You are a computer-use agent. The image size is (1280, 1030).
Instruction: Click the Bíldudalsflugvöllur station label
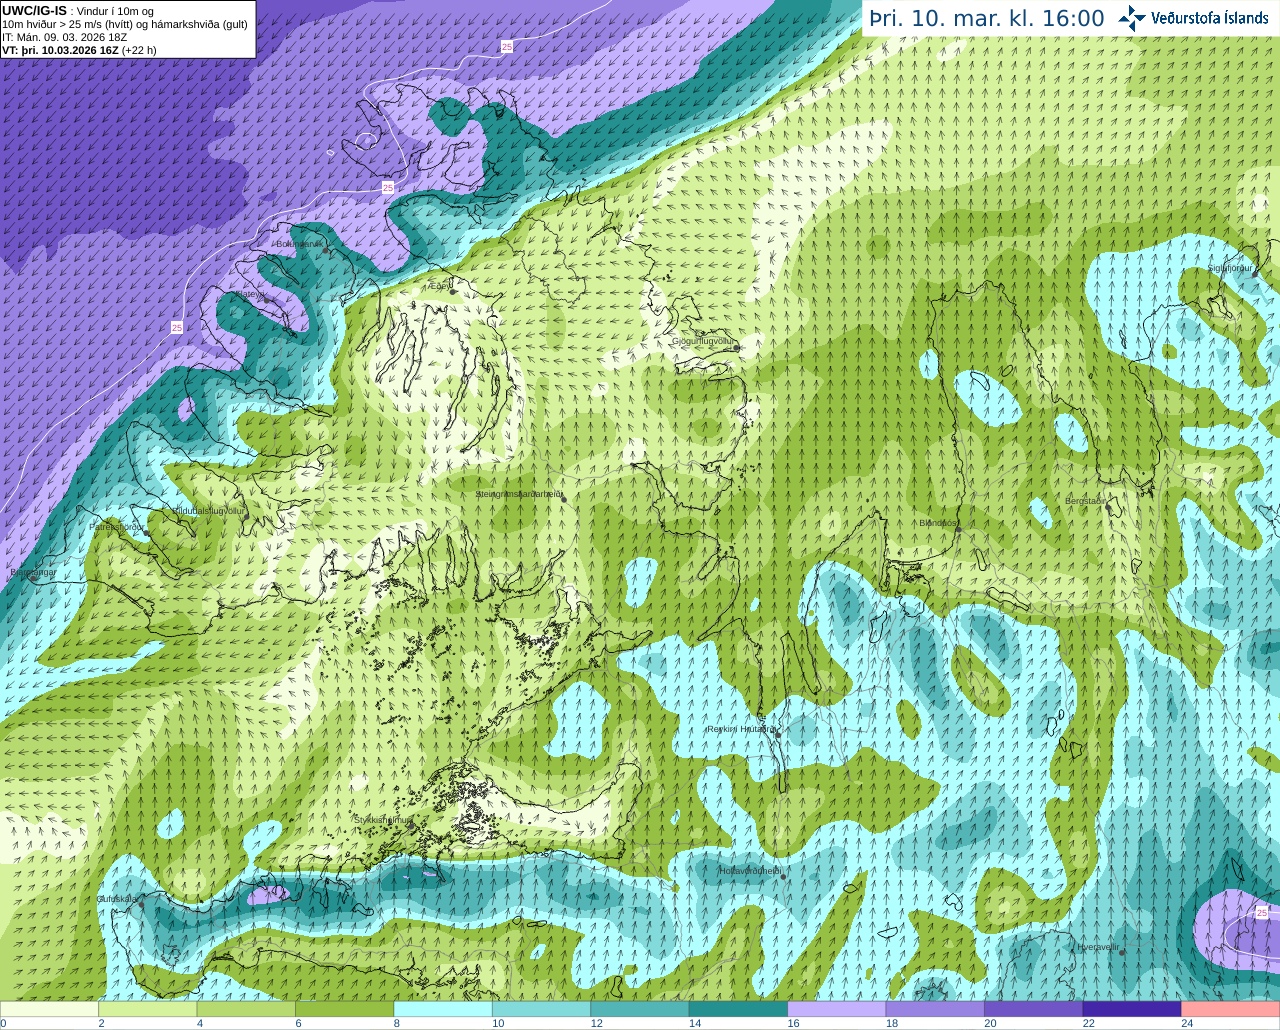[209, 510]
